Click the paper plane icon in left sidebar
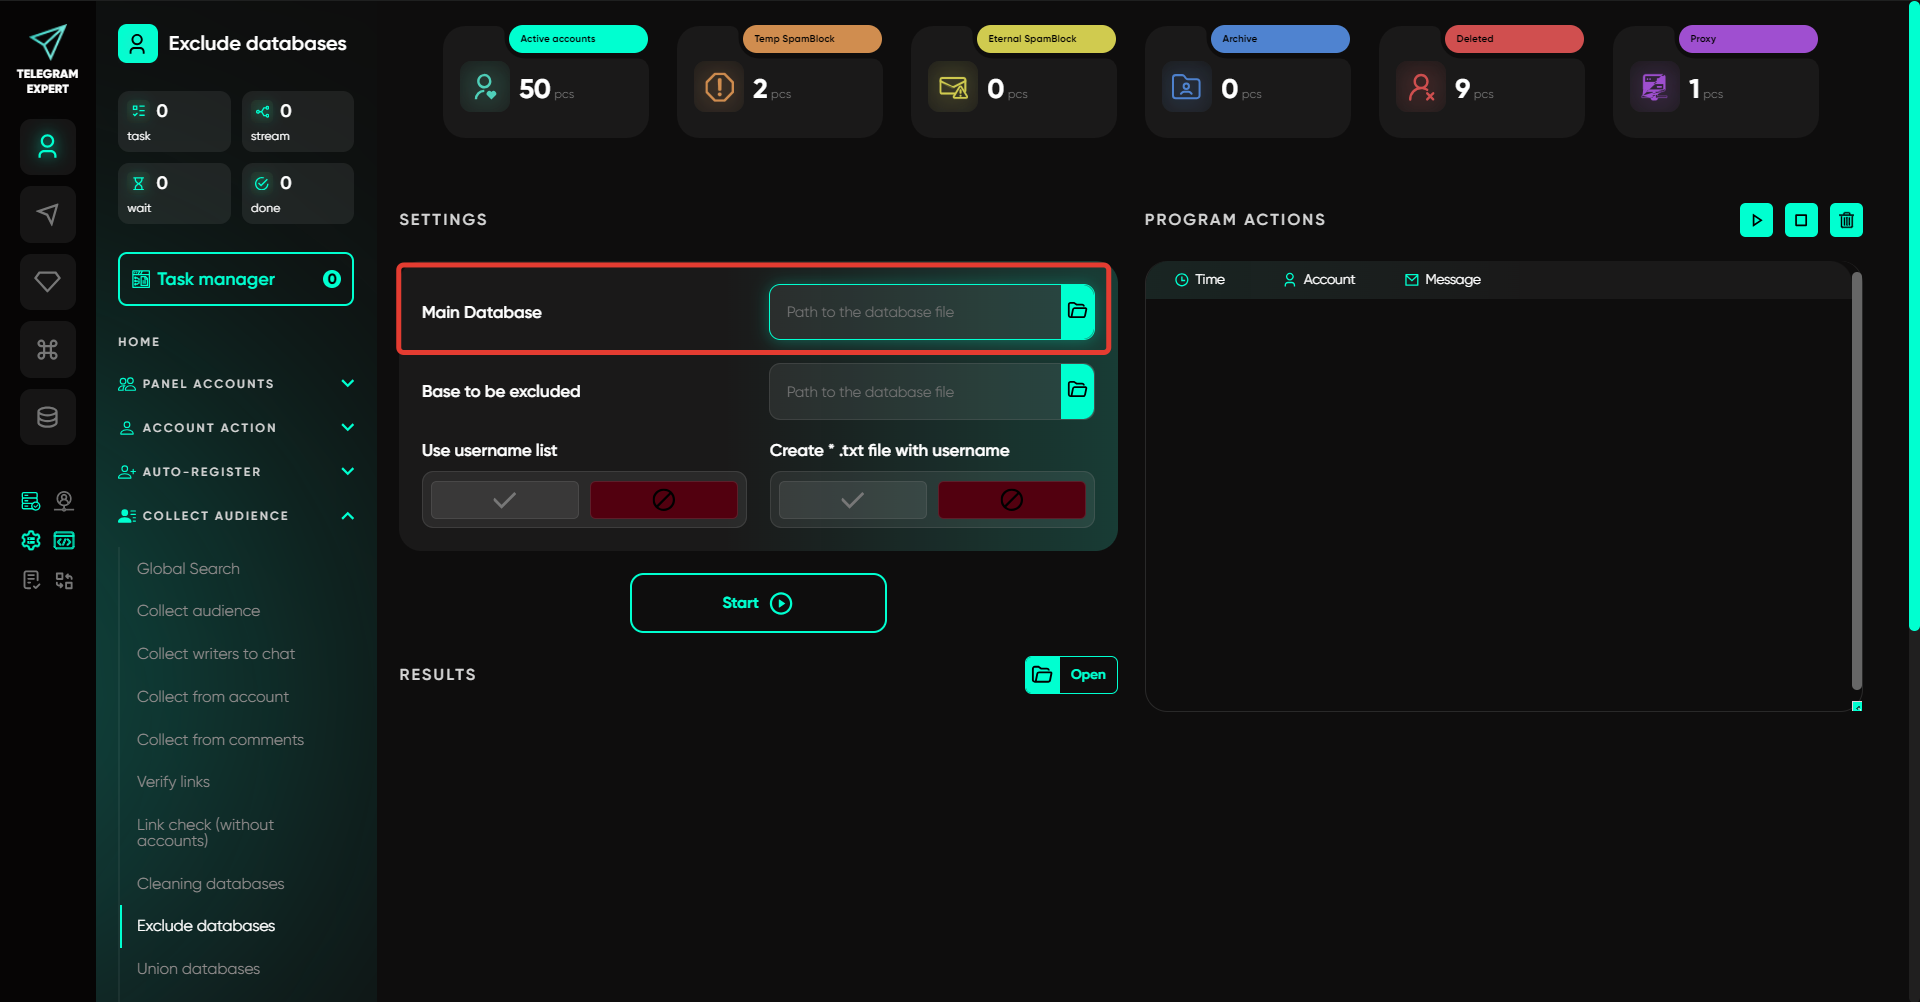Image resolution: width=1920 pixels, height=1002 pixels. pos(47,214)
